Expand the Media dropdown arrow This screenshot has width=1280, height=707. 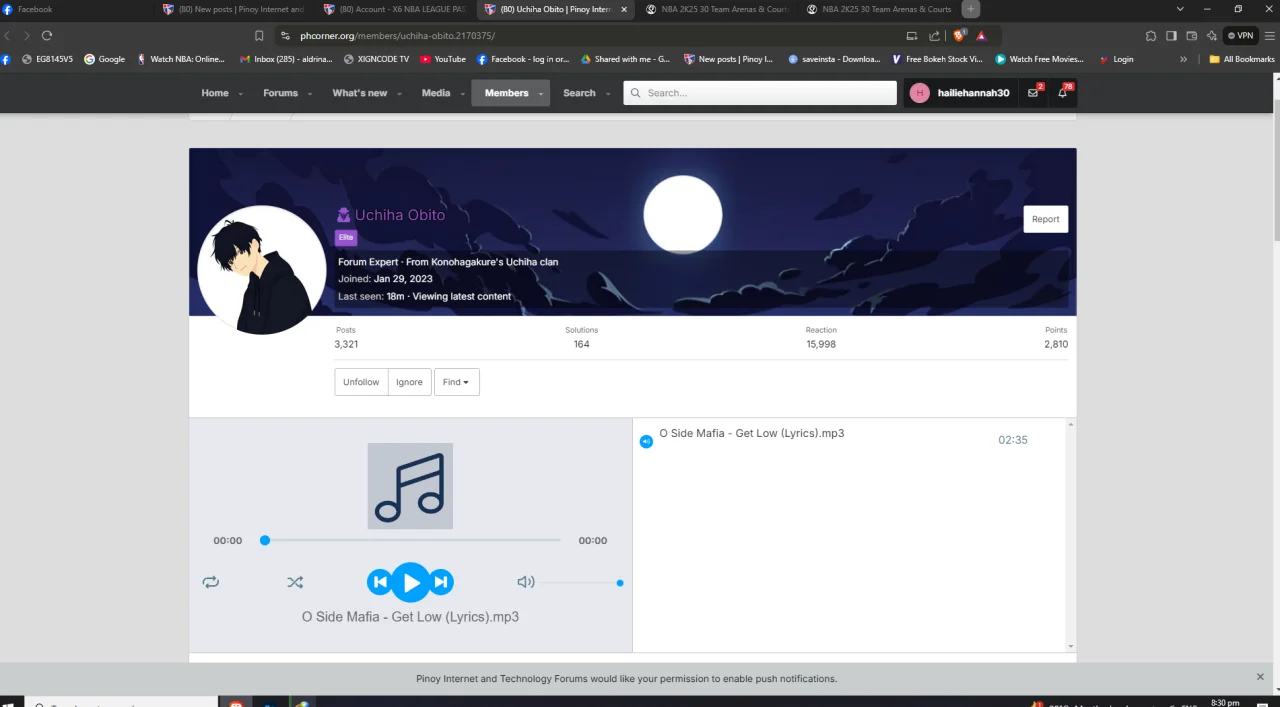click(x=462, y=94)
